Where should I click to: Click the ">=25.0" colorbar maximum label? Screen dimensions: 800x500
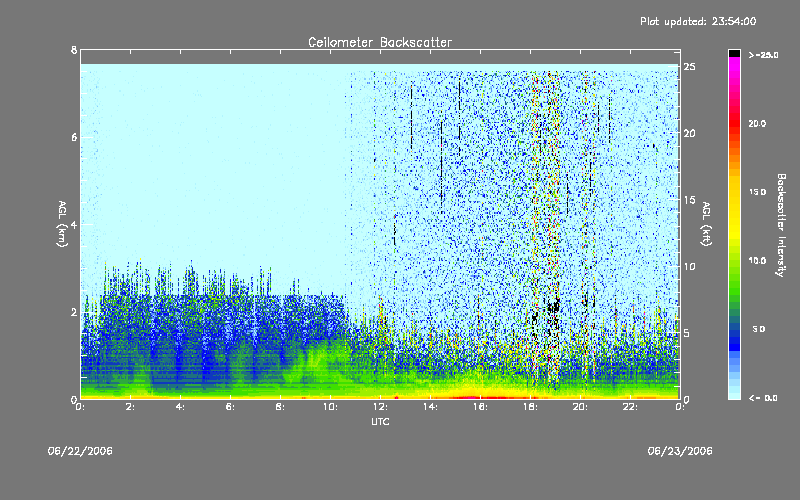(764, 55)
